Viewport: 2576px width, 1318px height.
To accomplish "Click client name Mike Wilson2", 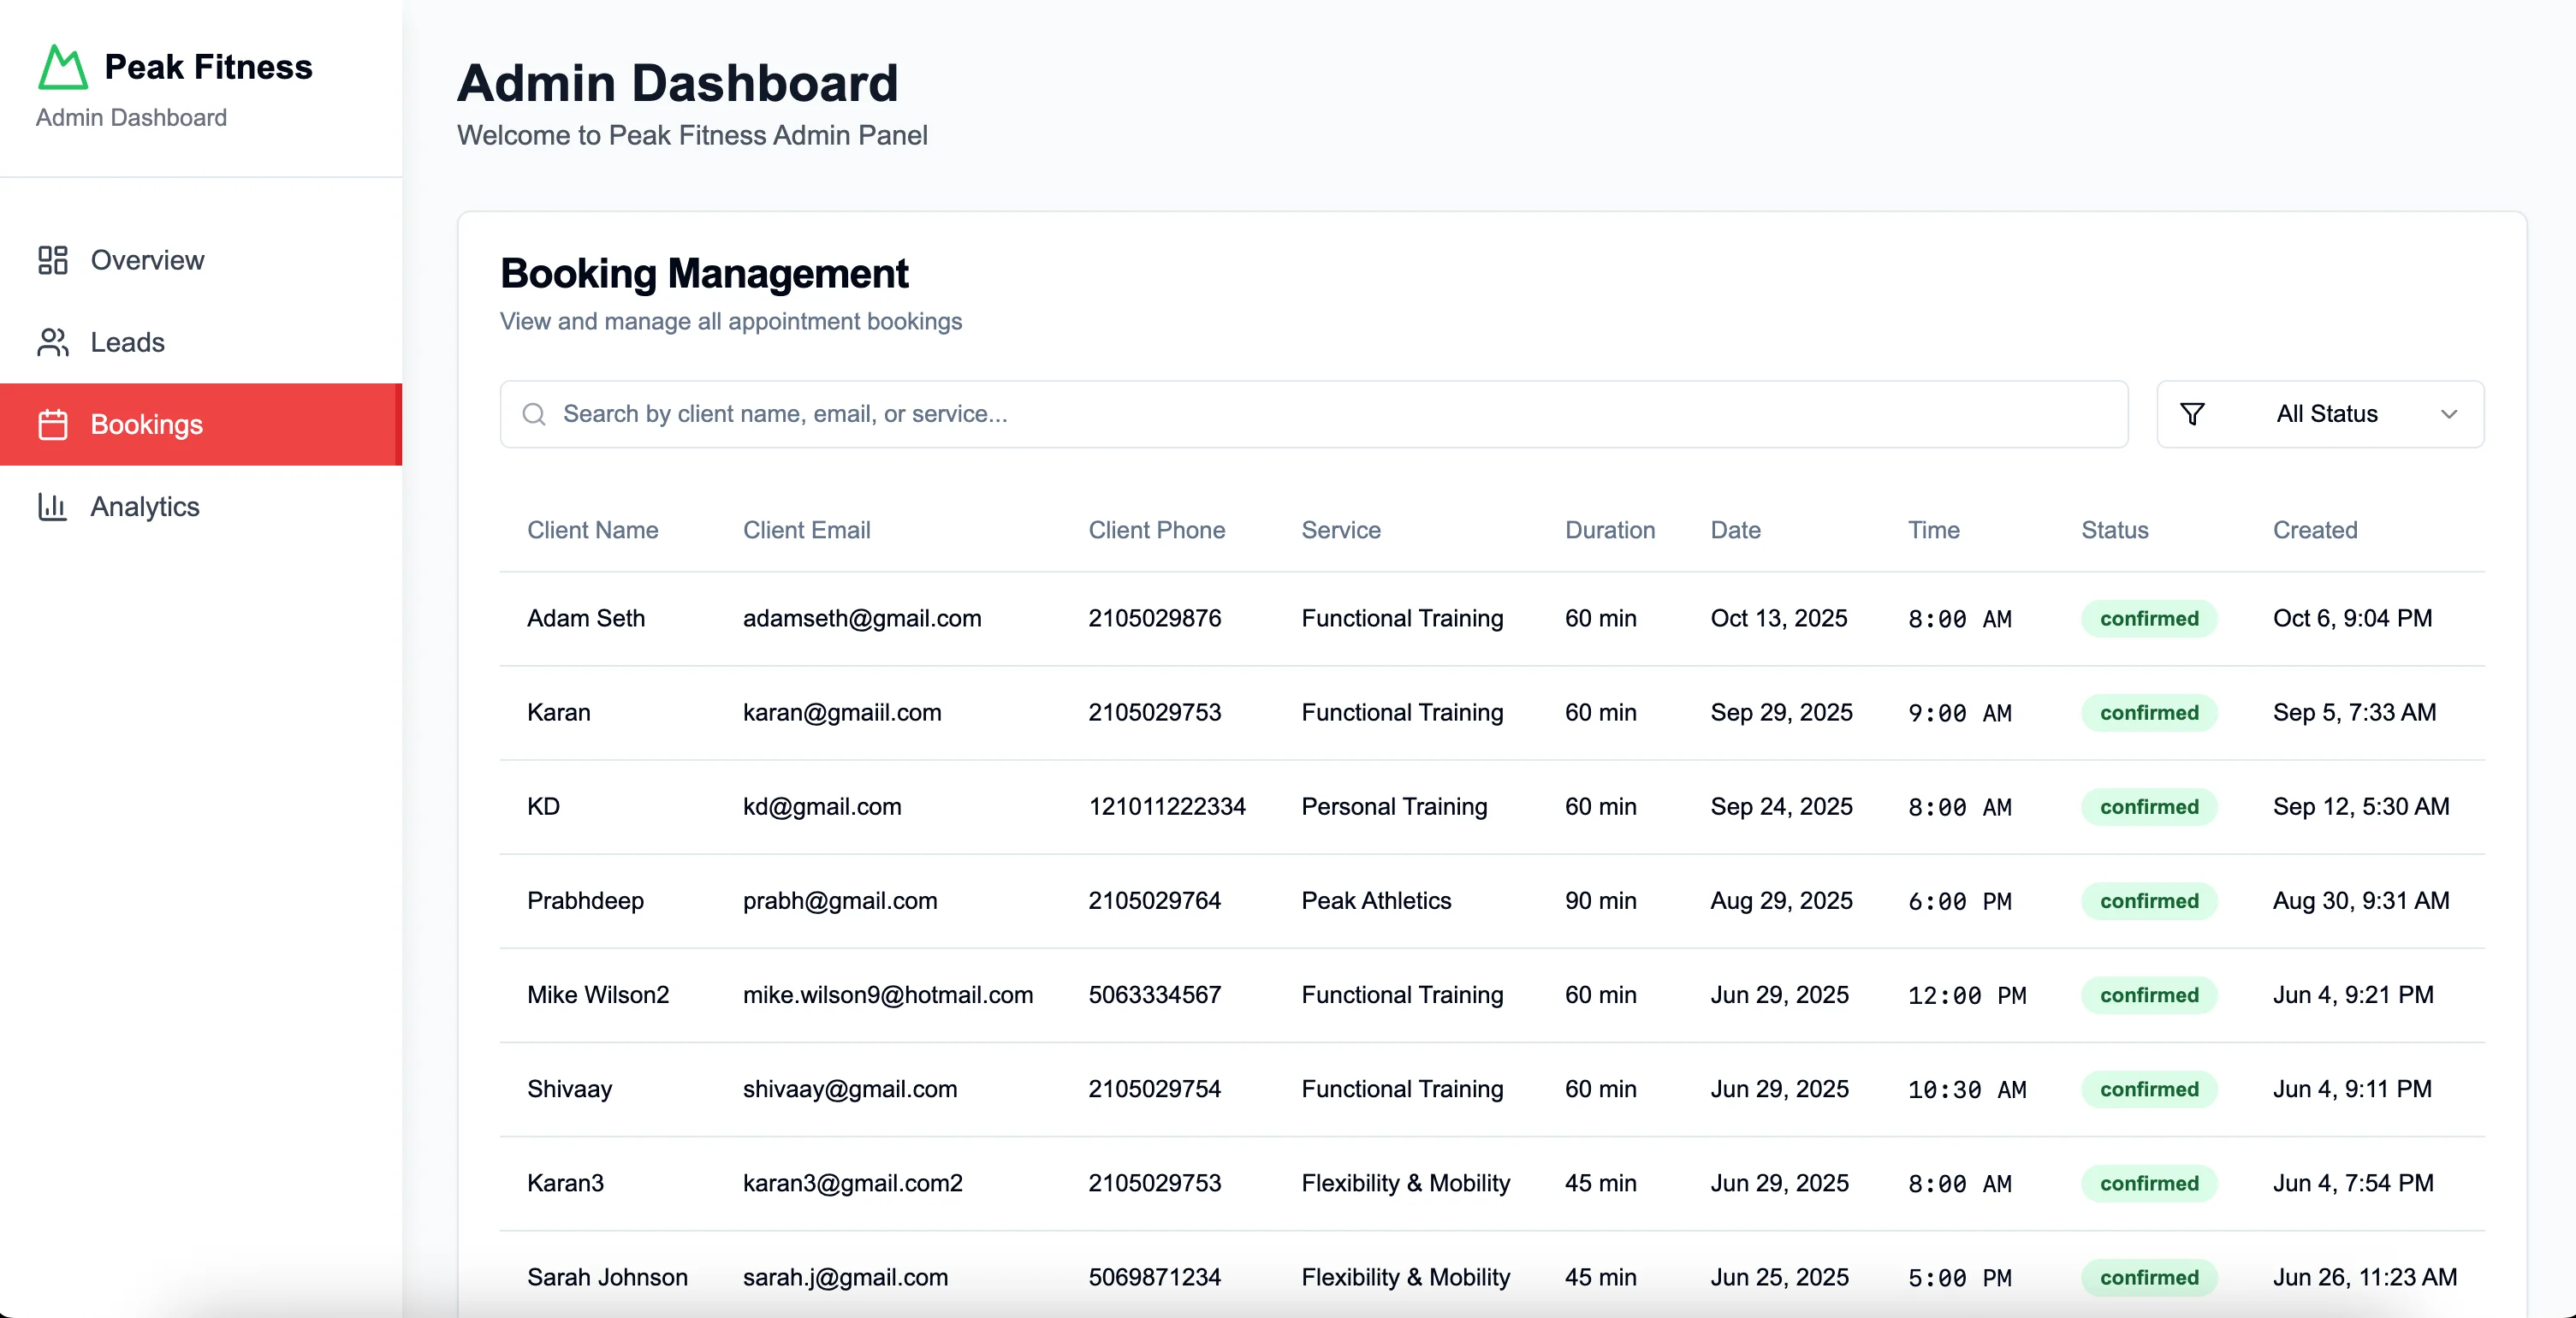I will tap(598, 994).
